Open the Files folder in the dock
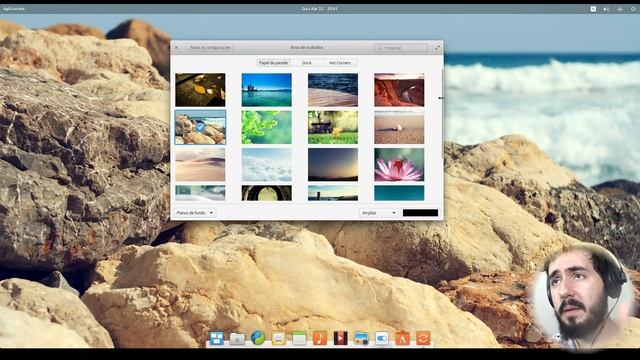640x360 pixels. [x=237, y=338]
